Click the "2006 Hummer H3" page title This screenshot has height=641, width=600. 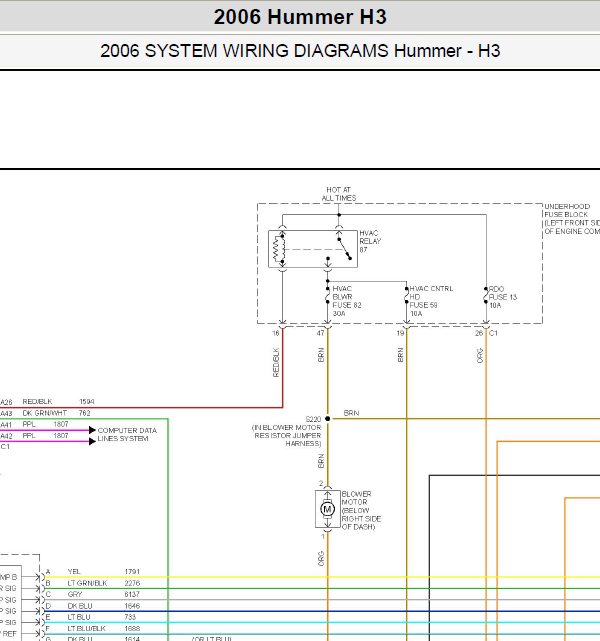300,17
